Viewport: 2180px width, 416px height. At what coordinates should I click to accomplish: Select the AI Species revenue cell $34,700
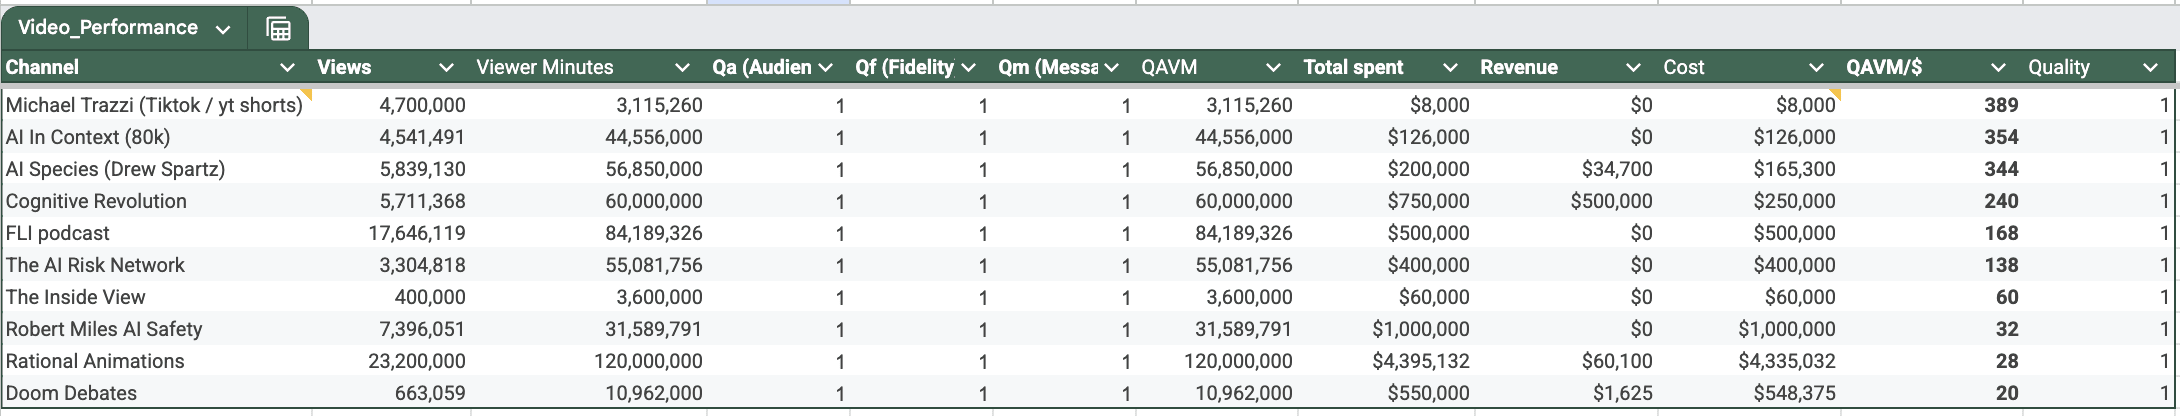1616,169
